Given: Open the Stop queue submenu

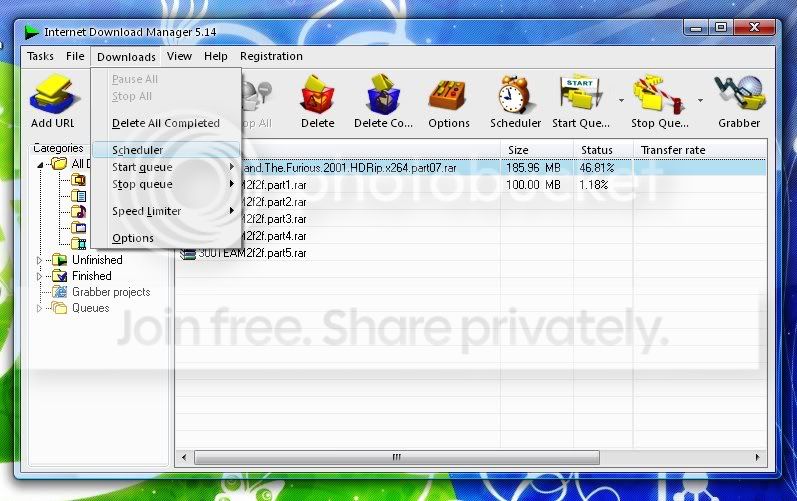Looking at the screenshot, I should pos(166,184).
